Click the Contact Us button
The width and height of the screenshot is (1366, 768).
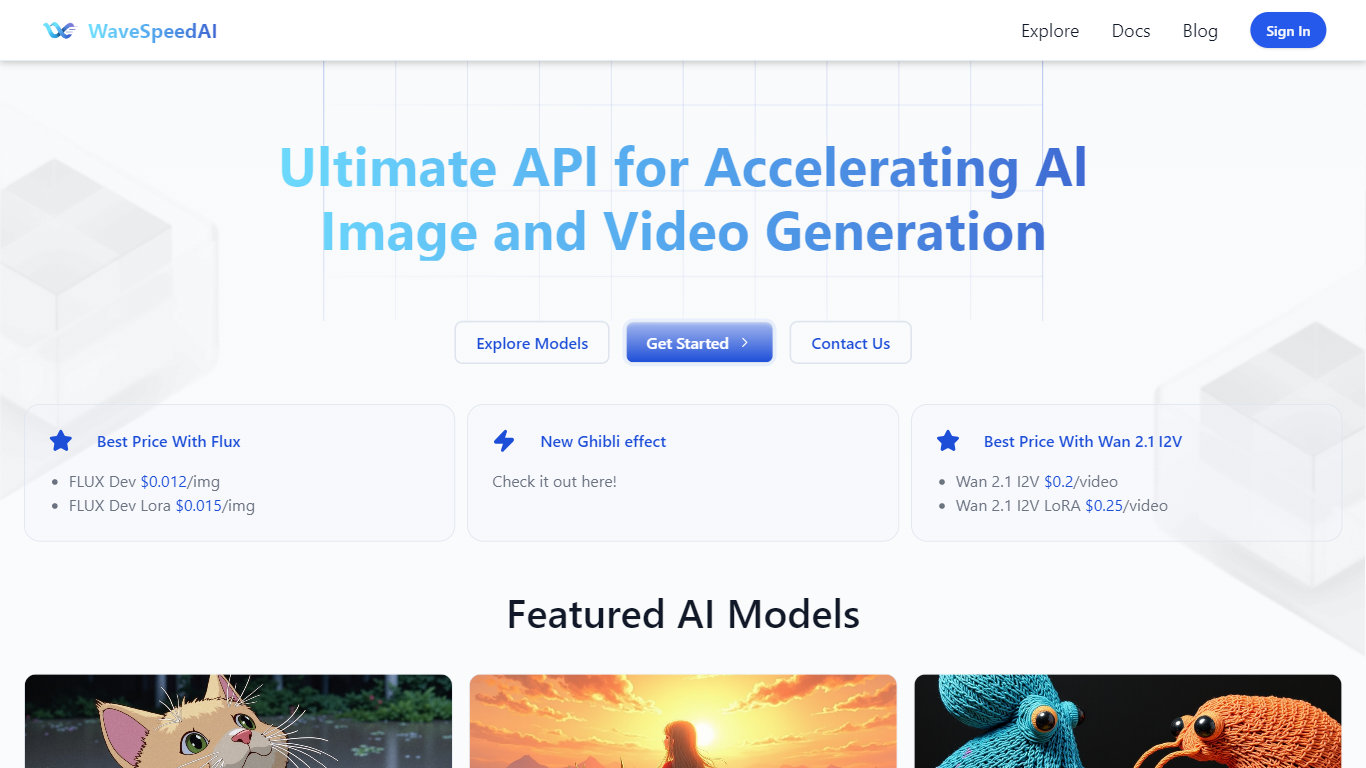[851, 343]
